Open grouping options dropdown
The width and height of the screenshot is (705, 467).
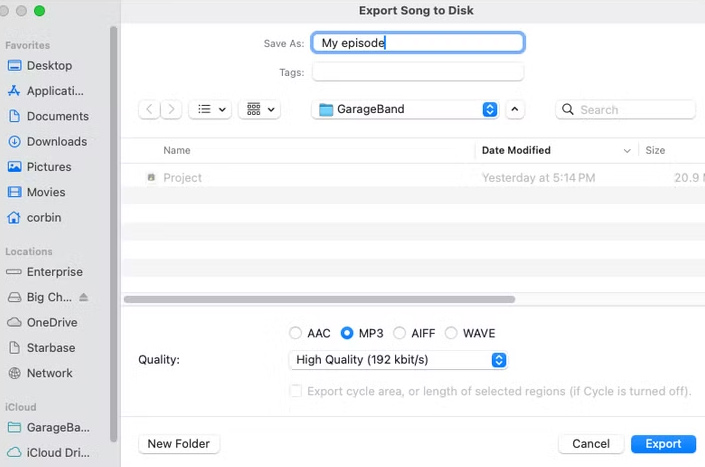pyautogui.click(x=260, y=109)
